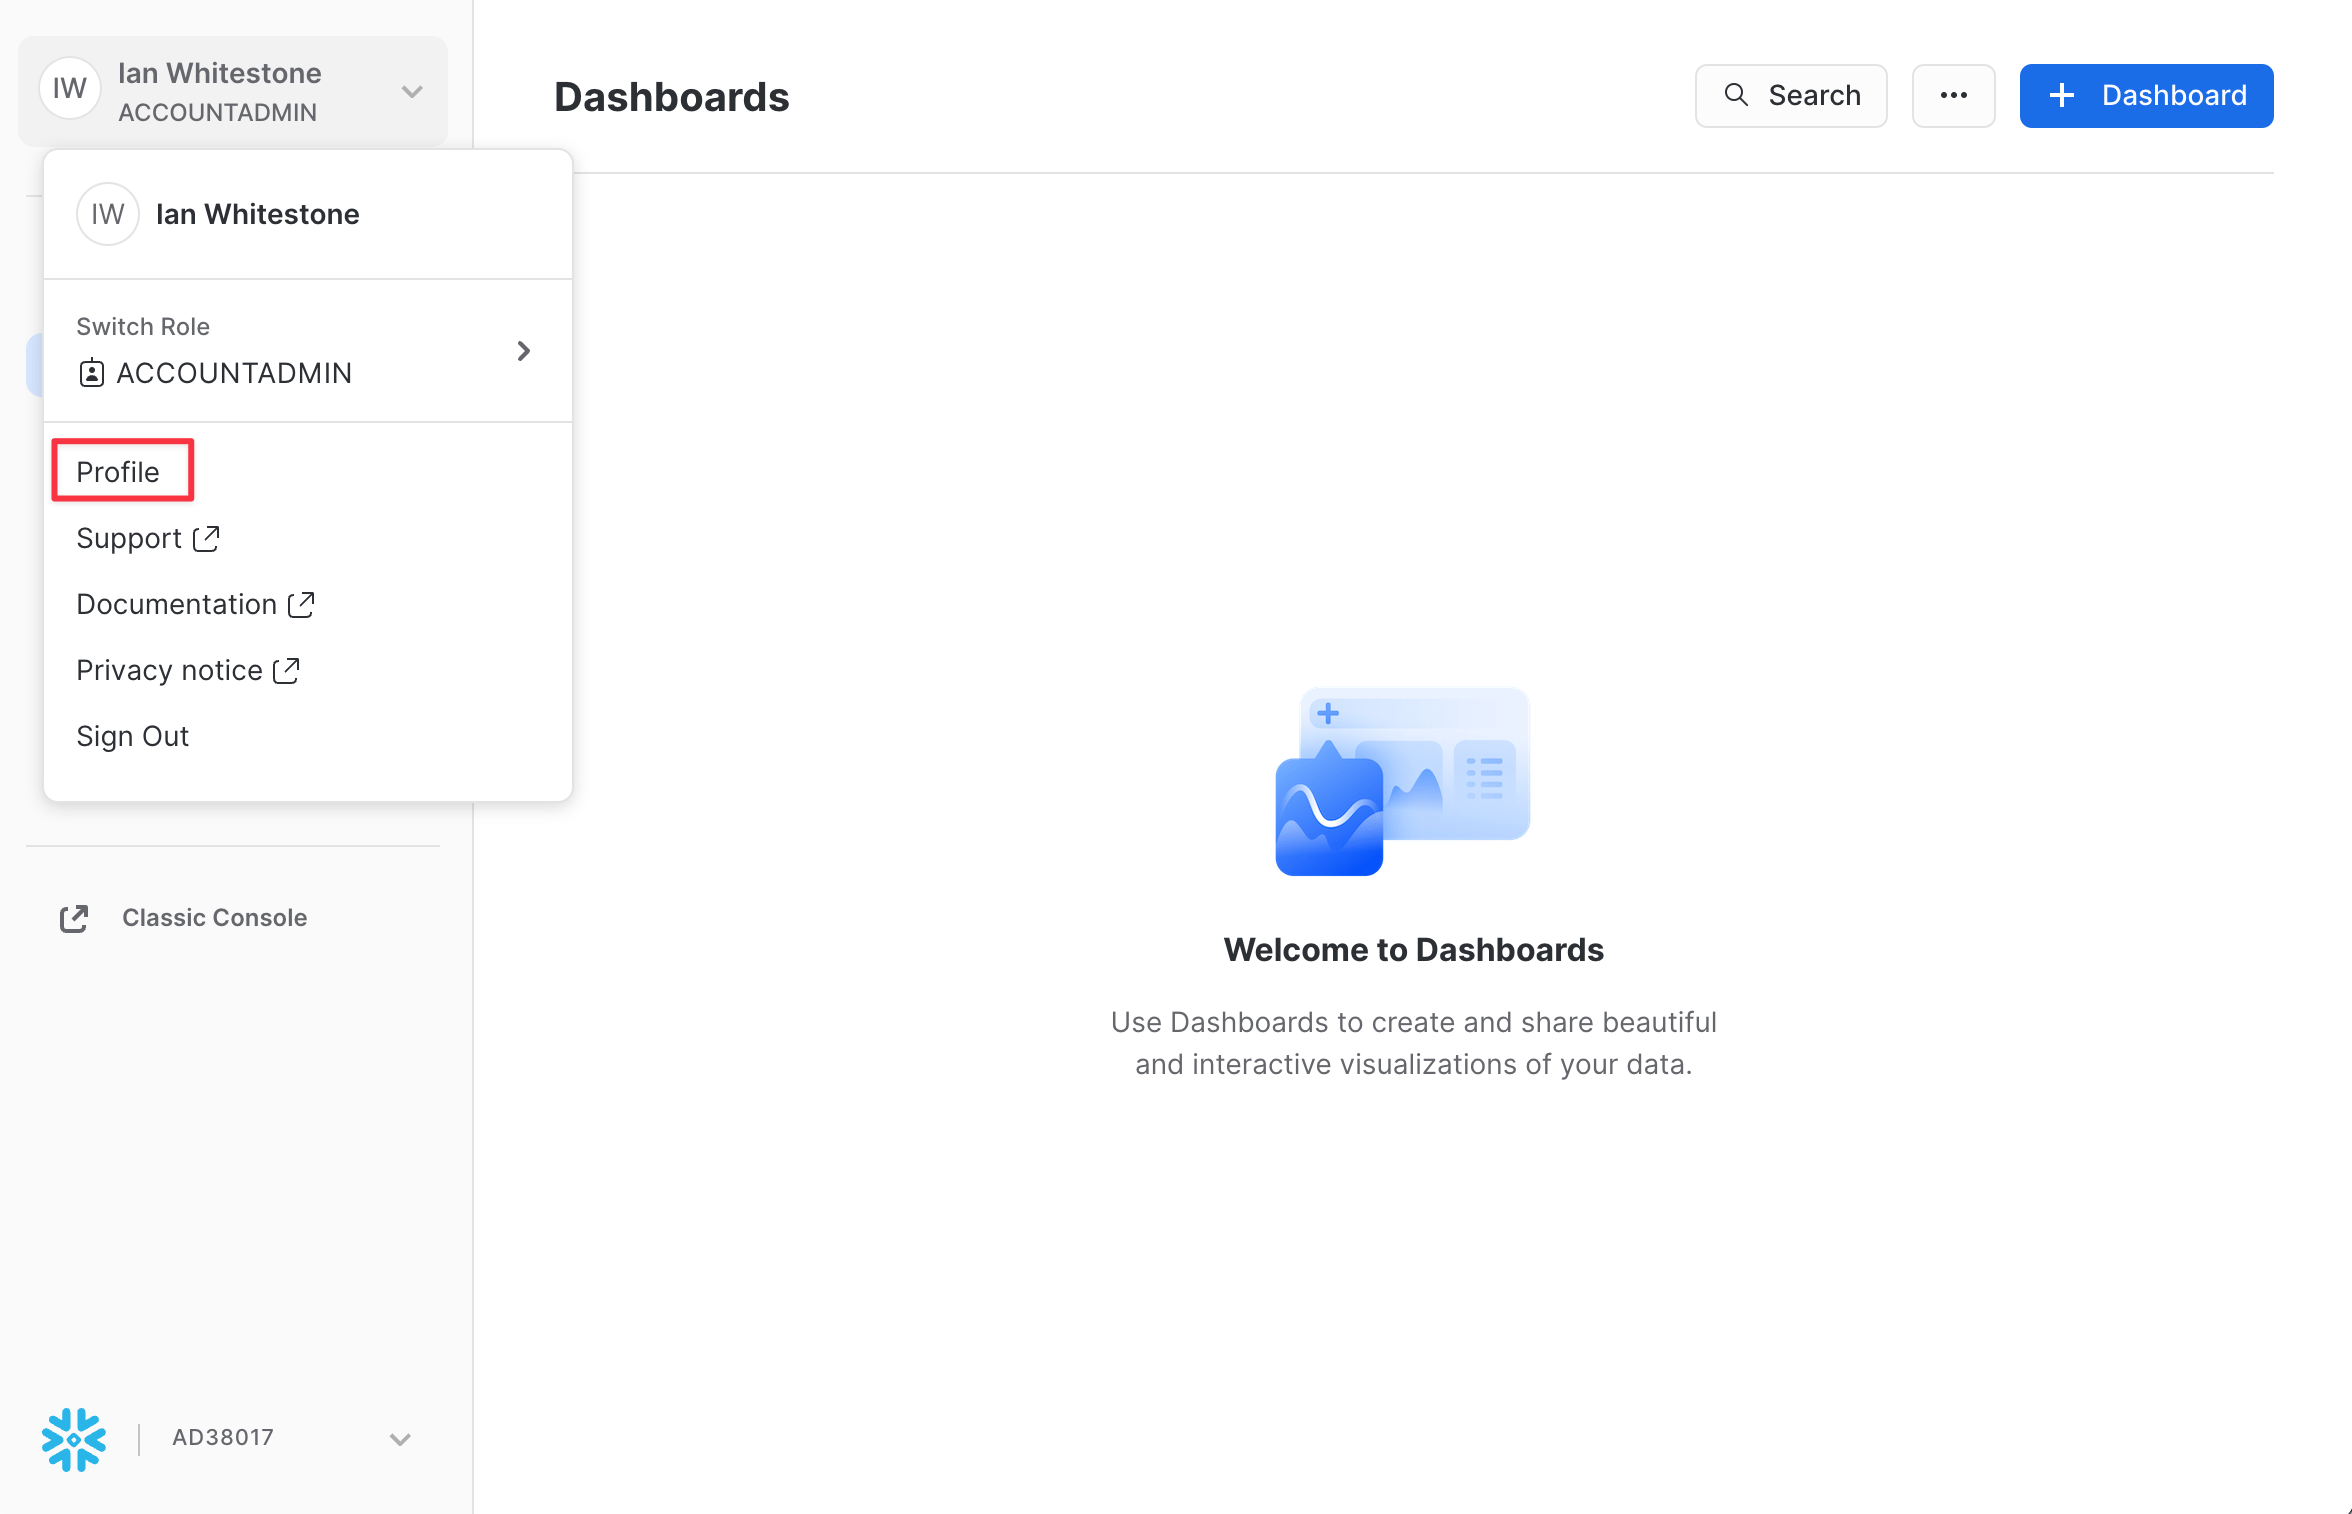Click the Classic Console external link icon

pos(74,918)
